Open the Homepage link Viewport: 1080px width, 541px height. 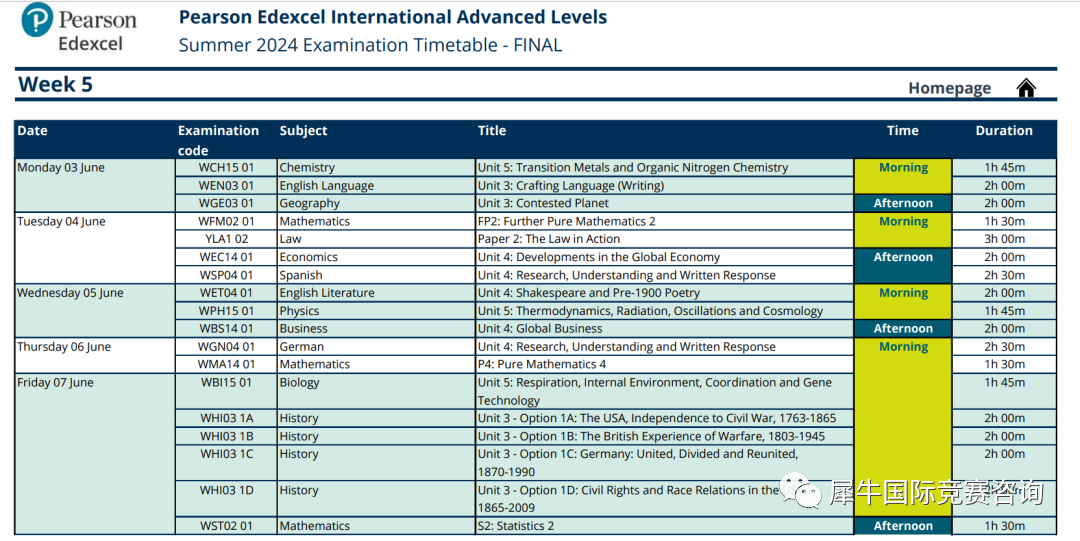[949, 88]
